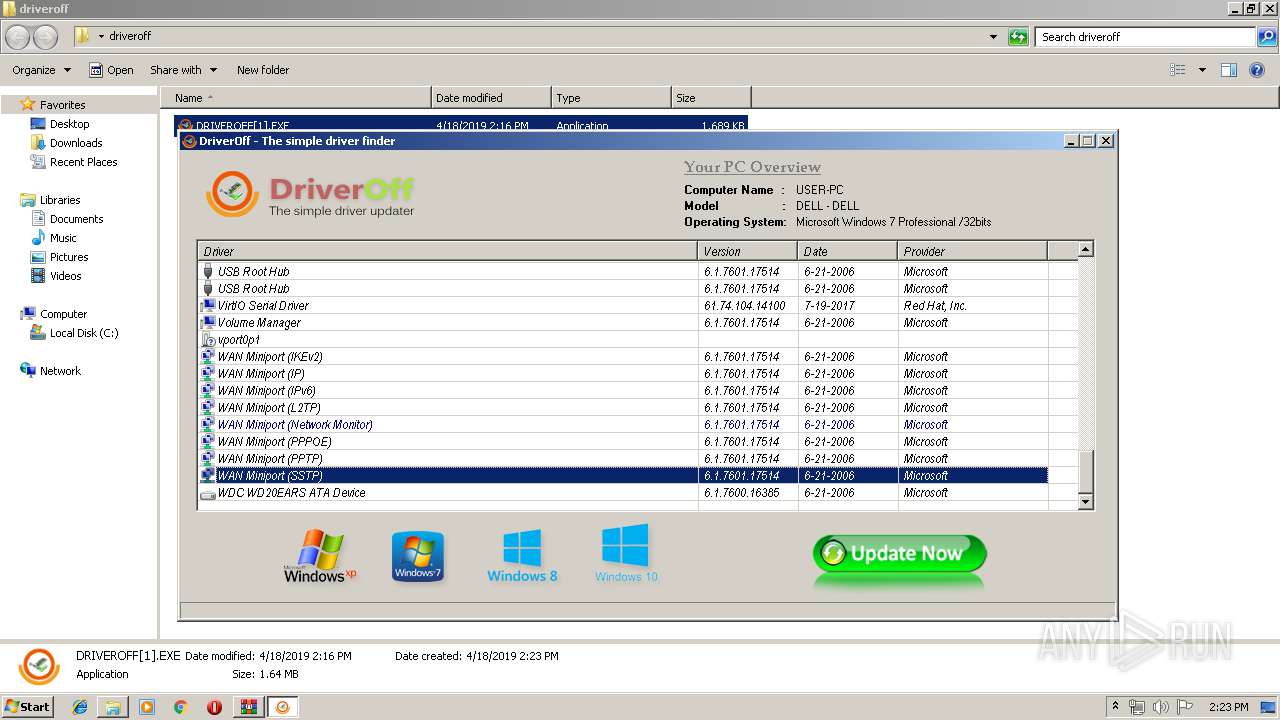Open the Share with dropdown

coord(183,70)
